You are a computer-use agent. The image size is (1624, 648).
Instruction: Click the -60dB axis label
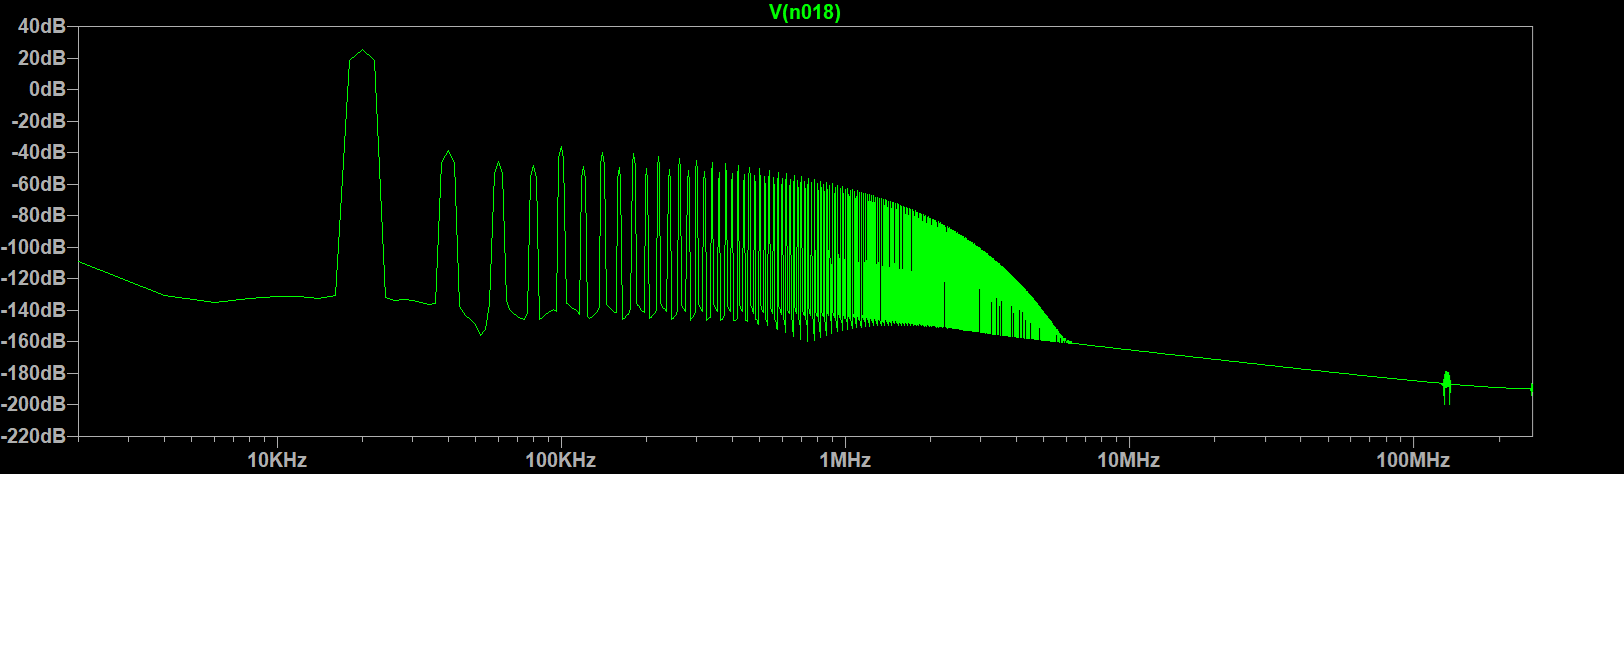38,184
